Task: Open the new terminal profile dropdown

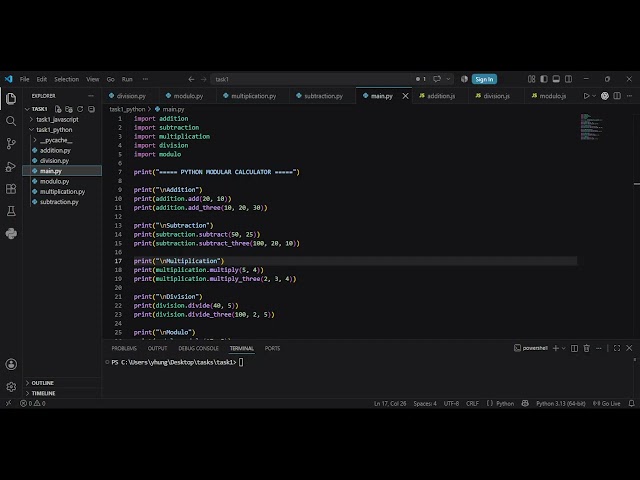Action: (x=564, y=348)
